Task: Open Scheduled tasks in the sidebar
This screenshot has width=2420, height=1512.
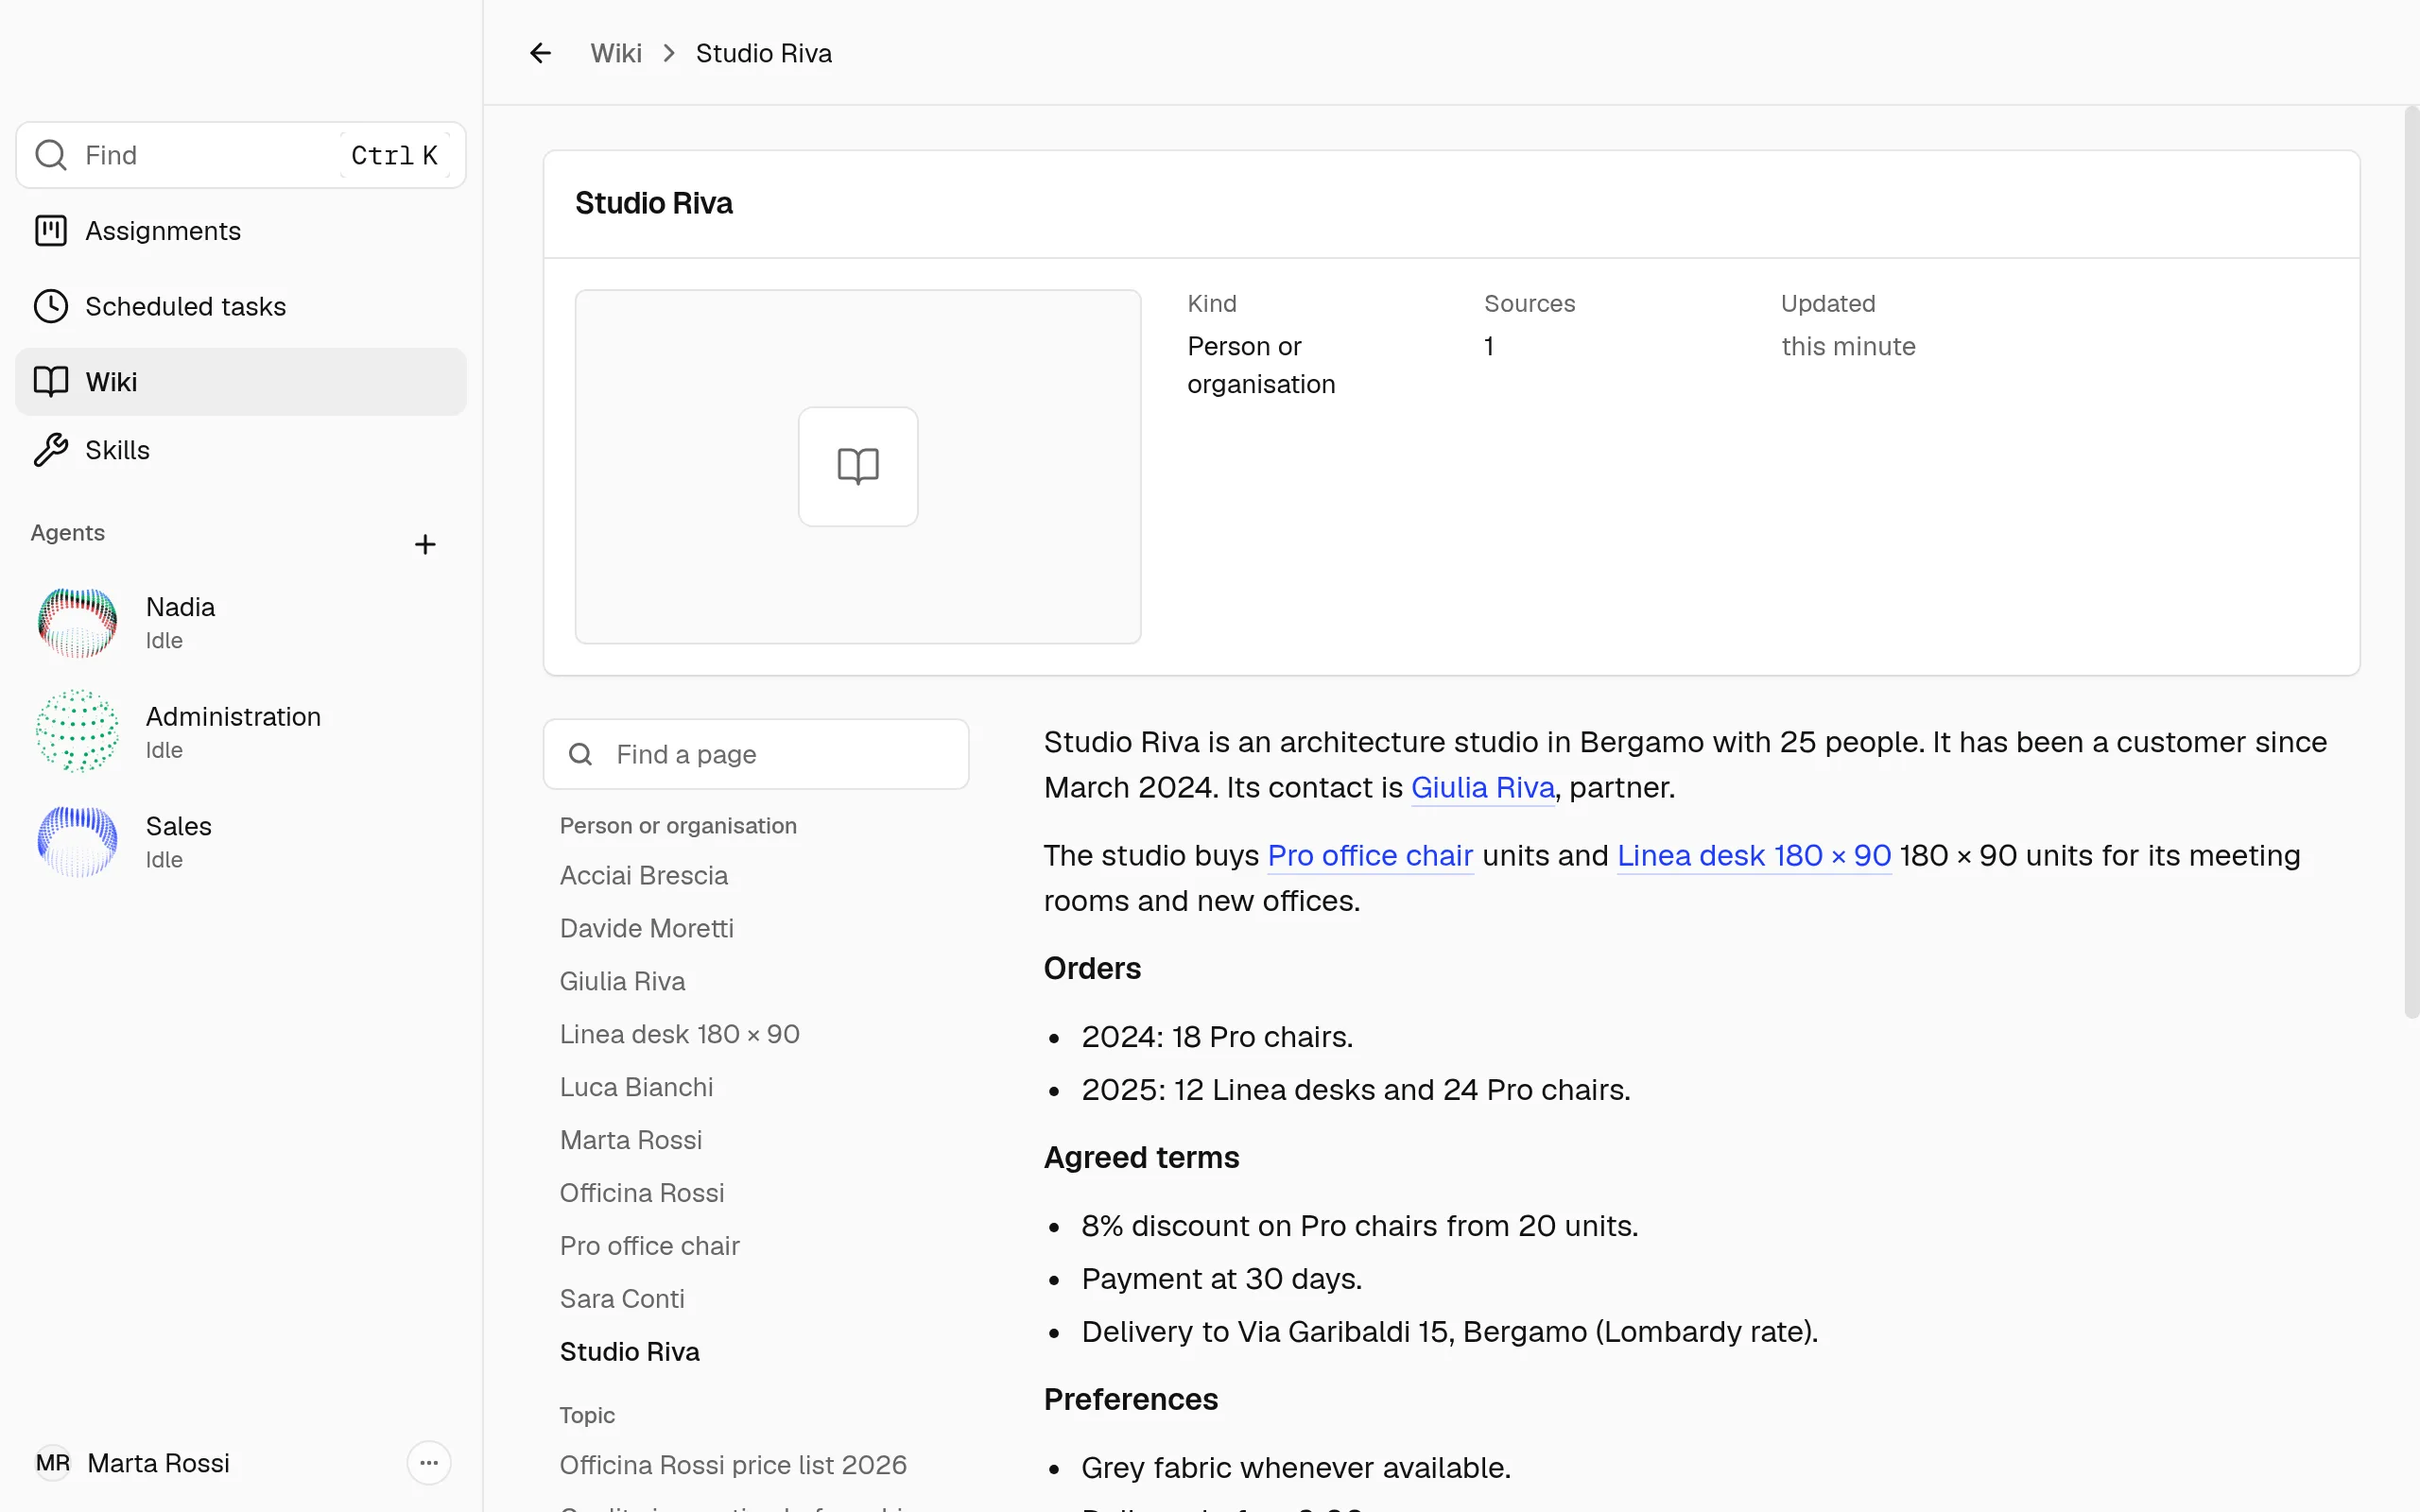Action: (x=241, y=306)
